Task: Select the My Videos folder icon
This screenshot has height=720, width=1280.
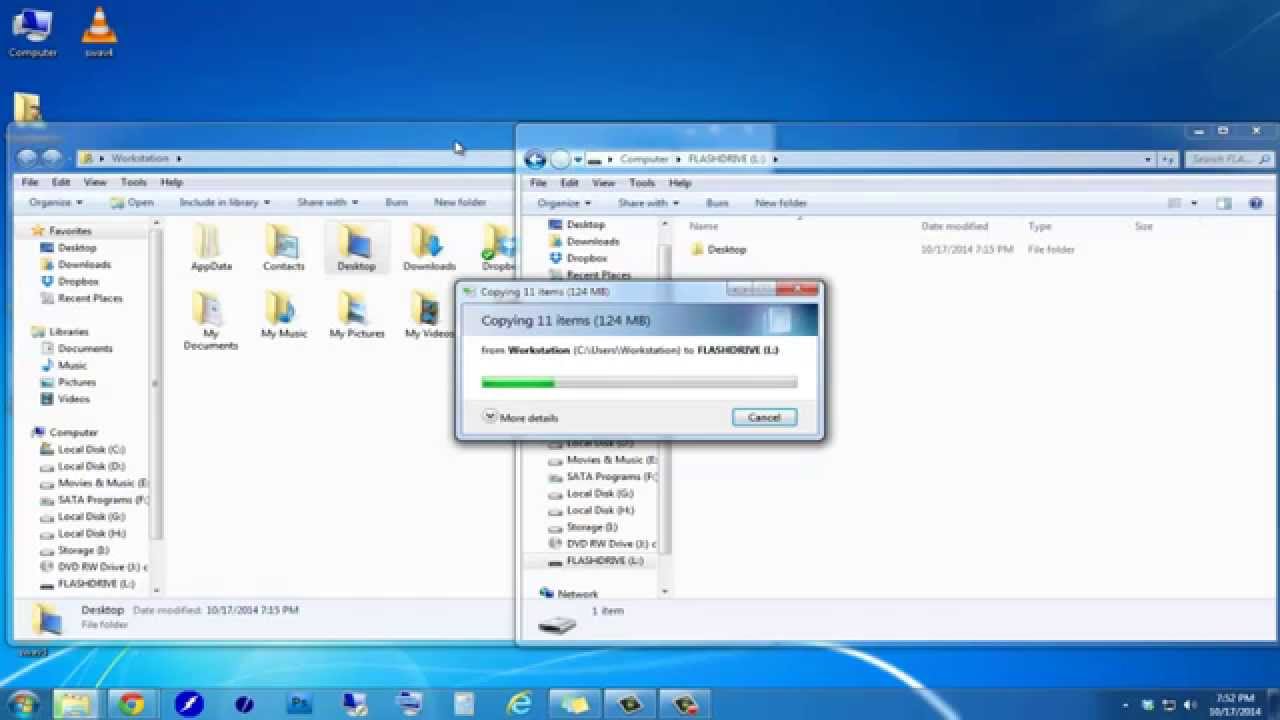Action: coord(429,315)
